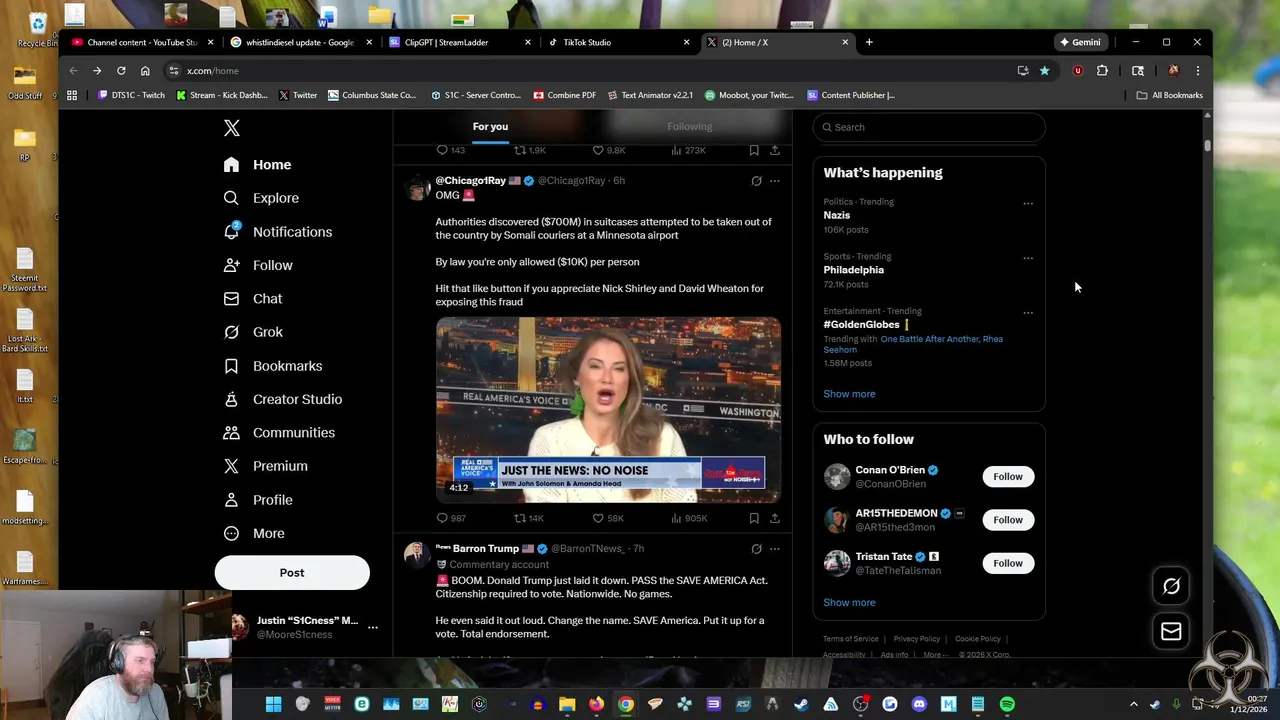
Task: Open Gemini button in Chrome
Action: [x=1080, y=42]
